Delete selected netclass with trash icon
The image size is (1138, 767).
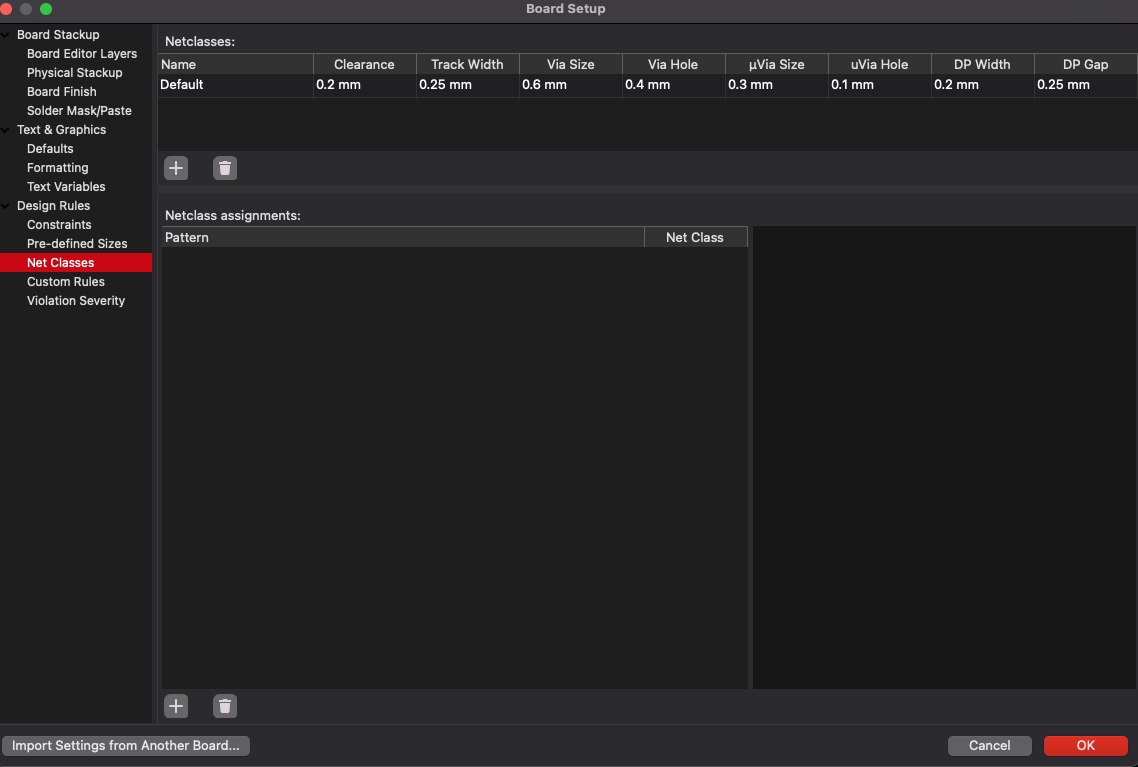coord(225,168)
